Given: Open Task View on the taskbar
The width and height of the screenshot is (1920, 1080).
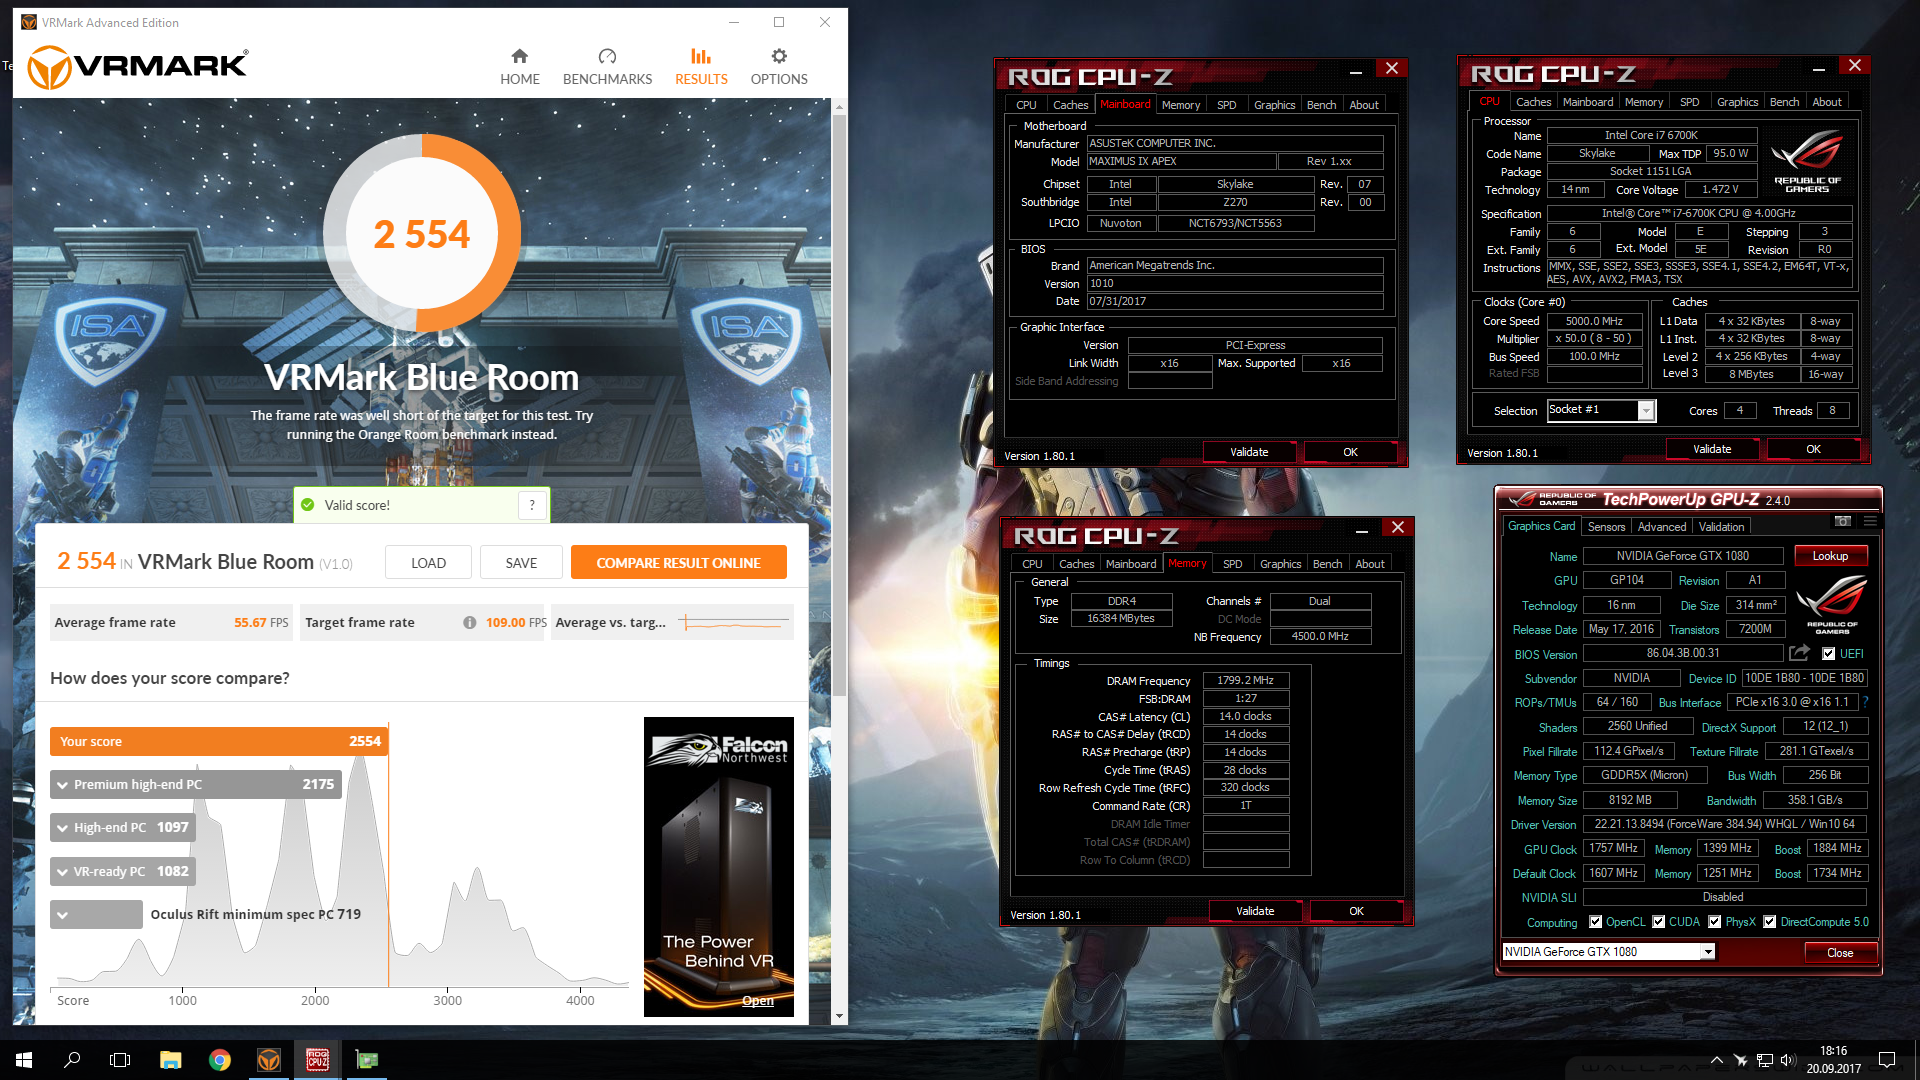Looking at the screenshot, I should click(x=120, y=1060).
